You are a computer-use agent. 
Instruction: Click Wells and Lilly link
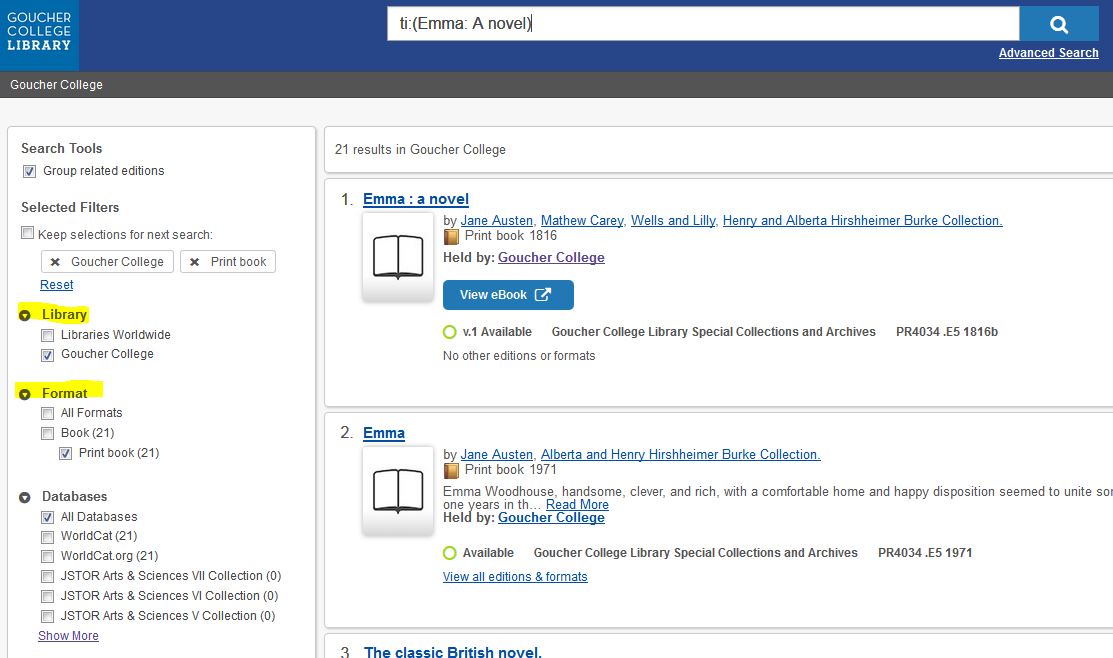[x=674, y=221]
